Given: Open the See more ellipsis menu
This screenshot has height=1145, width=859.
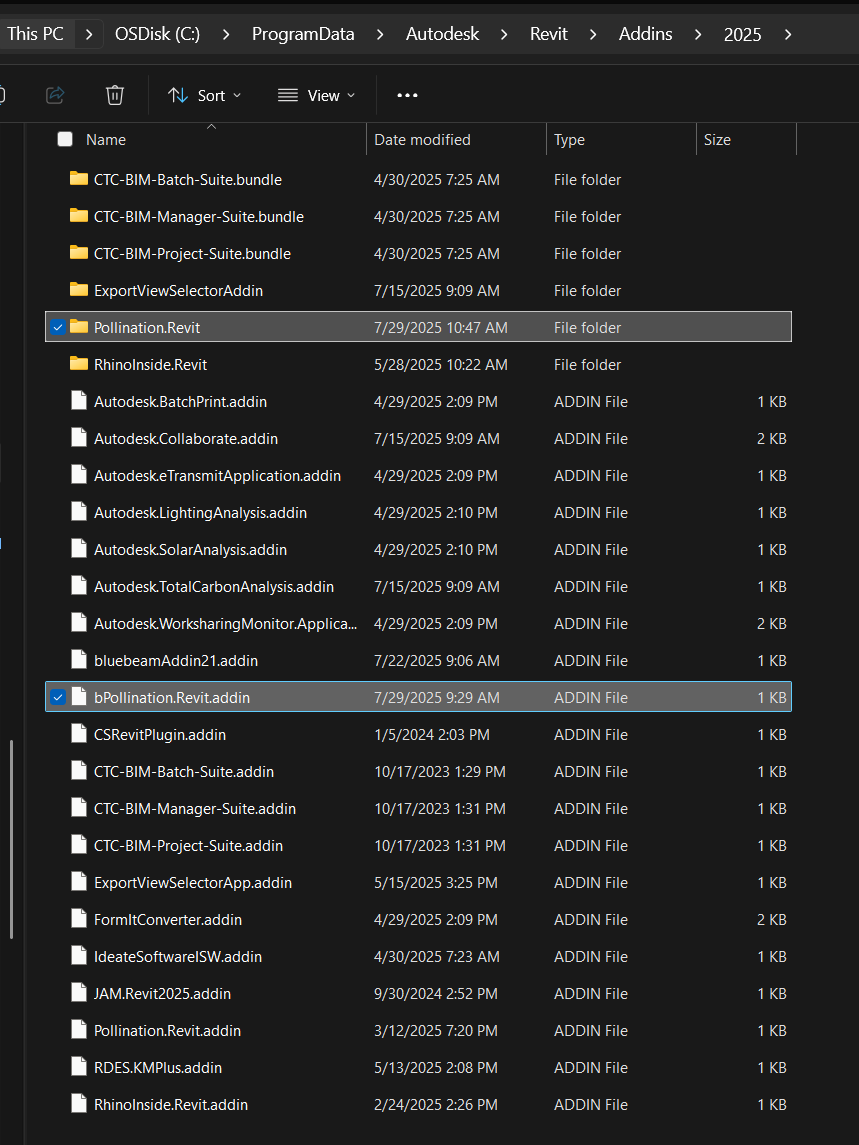Looking at the screenshot, I should (x=407, y=96).
